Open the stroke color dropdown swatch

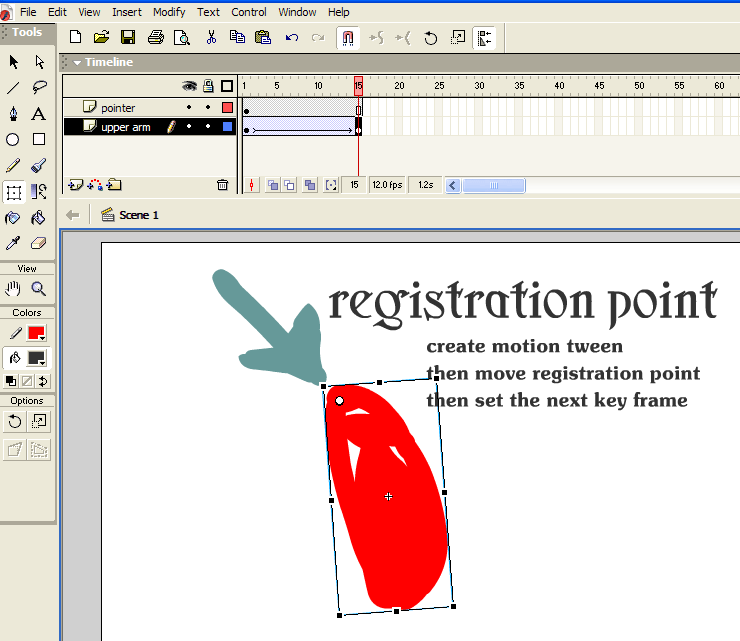point(37,333)
